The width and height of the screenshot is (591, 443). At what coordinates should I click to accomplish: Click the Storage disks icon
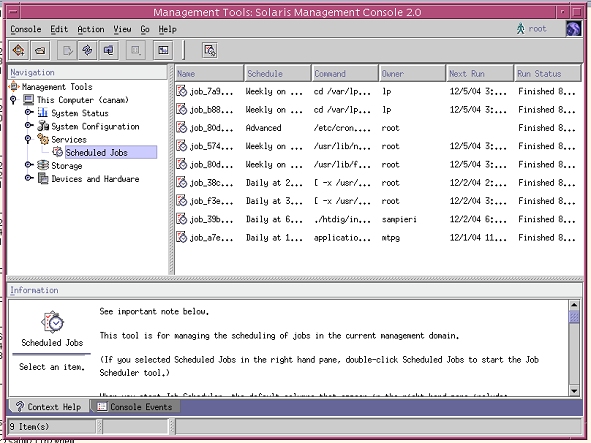pos(43,165)
